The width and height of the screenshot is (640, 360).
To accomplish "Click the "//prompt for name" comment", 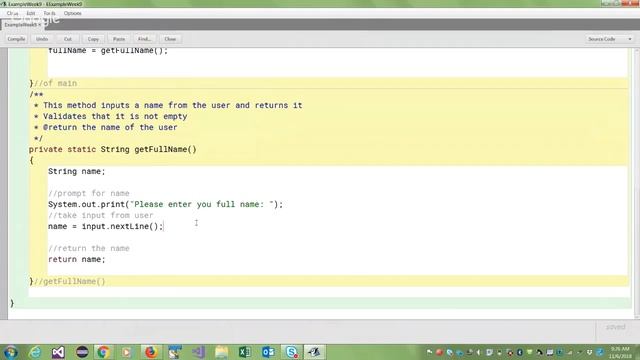I will [x=89, y=193].
